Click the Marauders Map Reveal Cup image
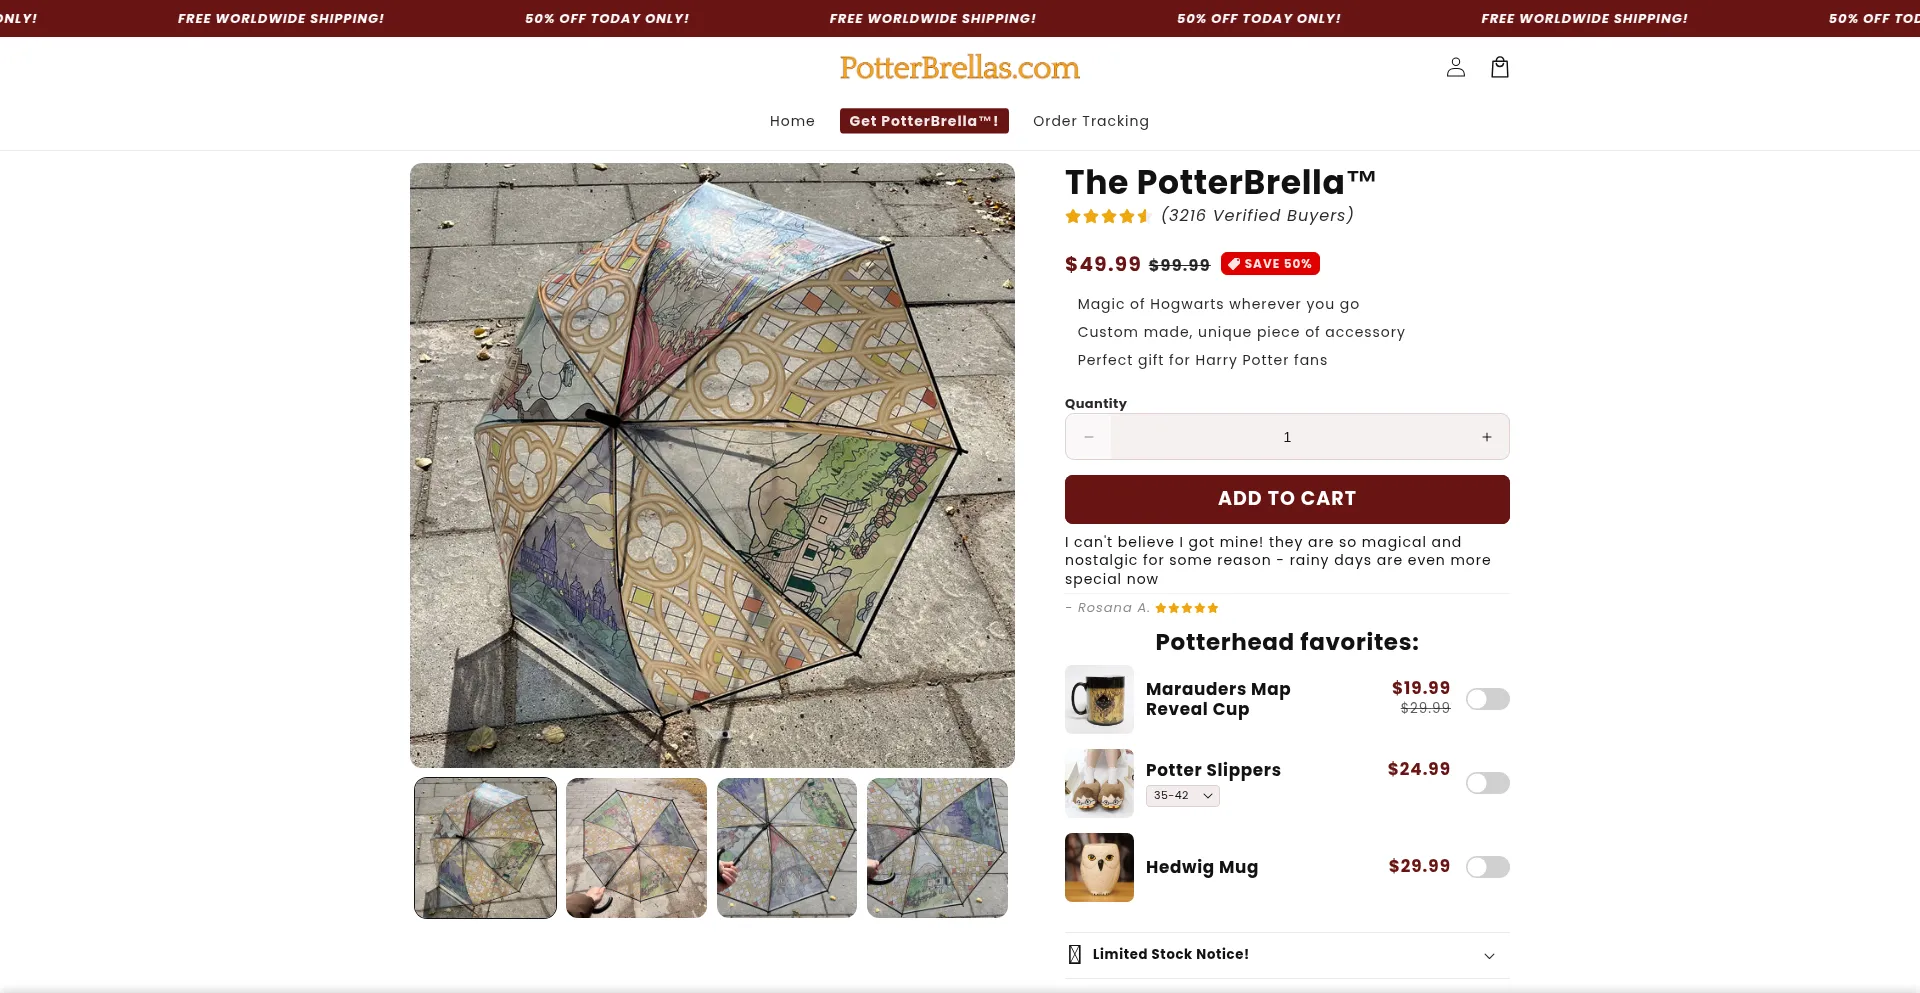This screenshot has height=993, width=1920. (x=1099, y=699)
